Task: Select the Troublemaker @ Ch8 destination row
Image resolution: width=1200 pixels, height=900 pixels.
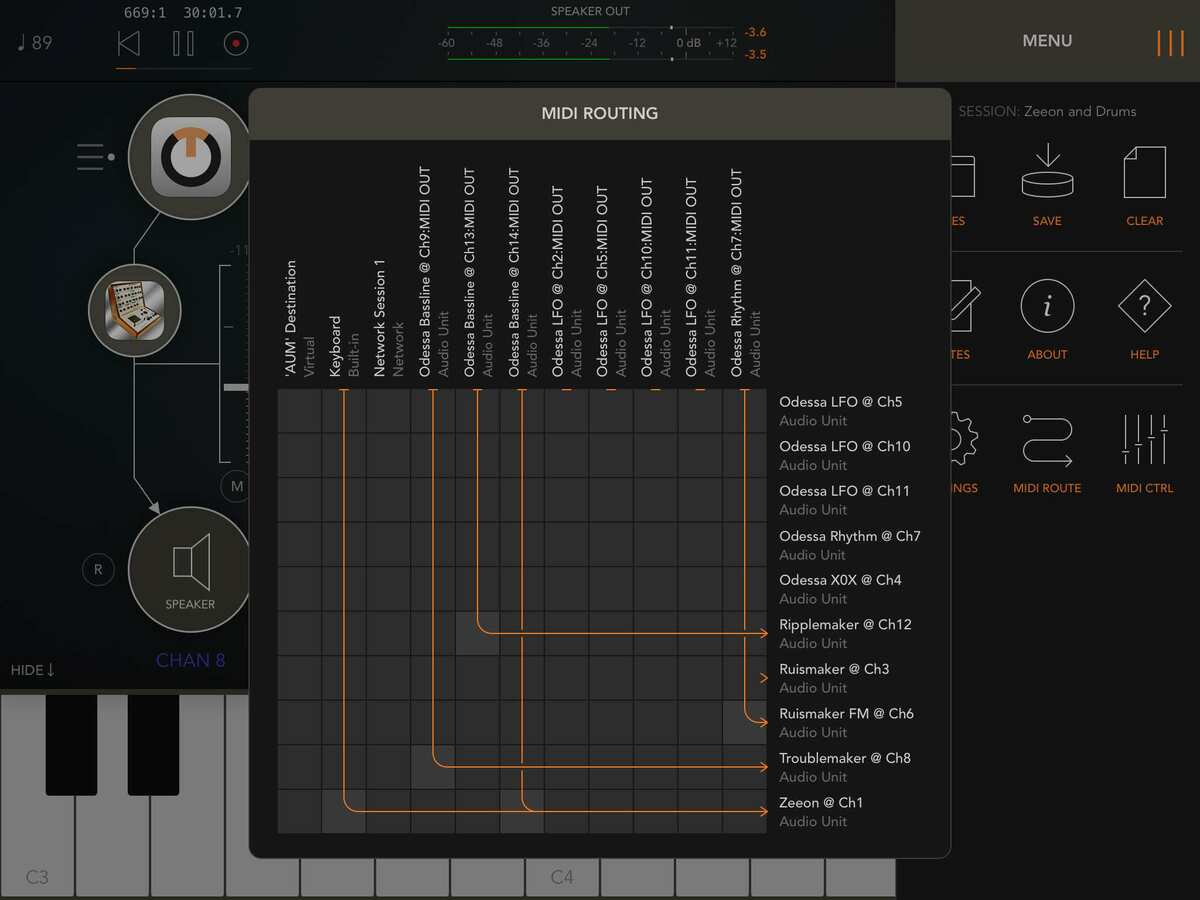Action: tap(845, 767)
